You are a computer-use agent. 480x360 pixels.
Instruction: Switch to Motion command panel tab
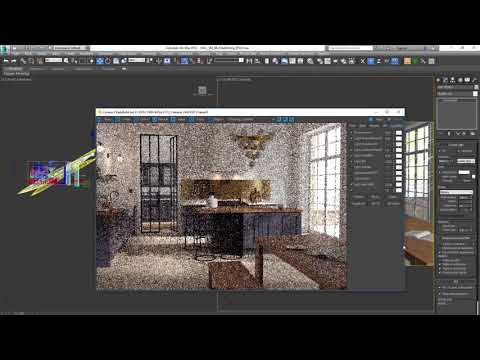(460, 80)
